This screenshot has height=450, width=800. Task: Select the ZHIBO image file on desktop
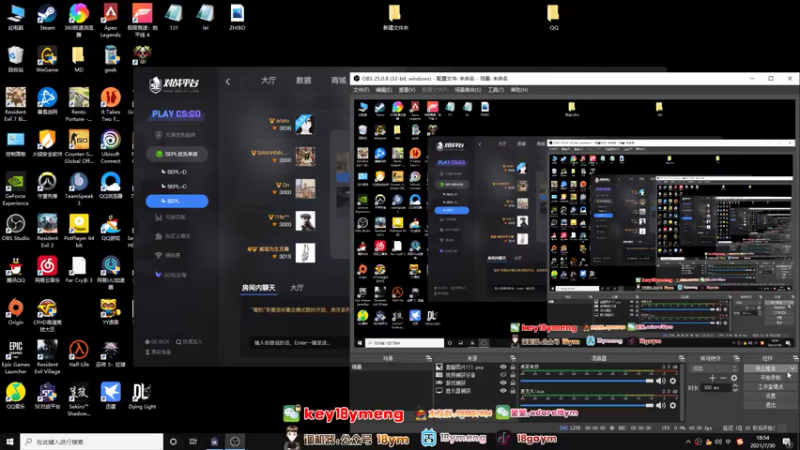237,17
